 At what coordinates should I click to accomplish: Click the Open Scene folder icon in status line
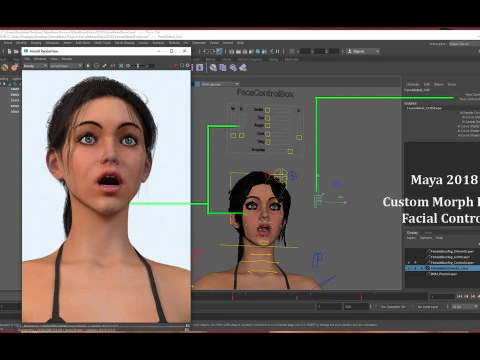click(16, 51)
